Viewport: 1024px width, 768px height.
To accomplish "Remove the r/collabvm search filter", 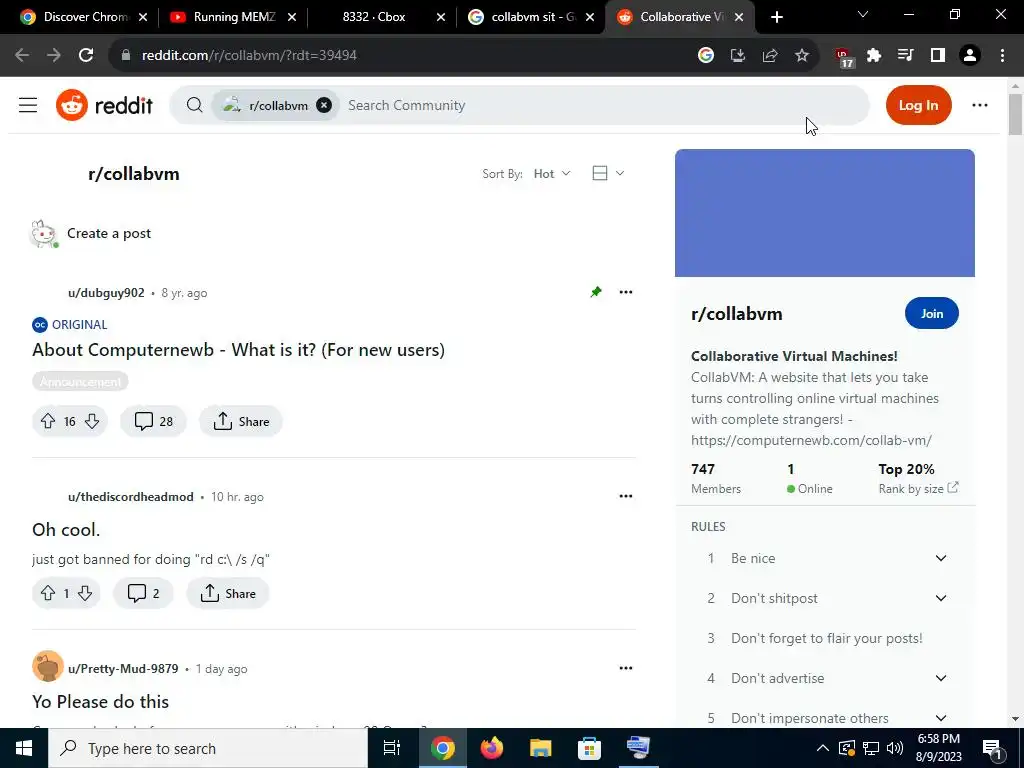I will [x=324, y=105].
